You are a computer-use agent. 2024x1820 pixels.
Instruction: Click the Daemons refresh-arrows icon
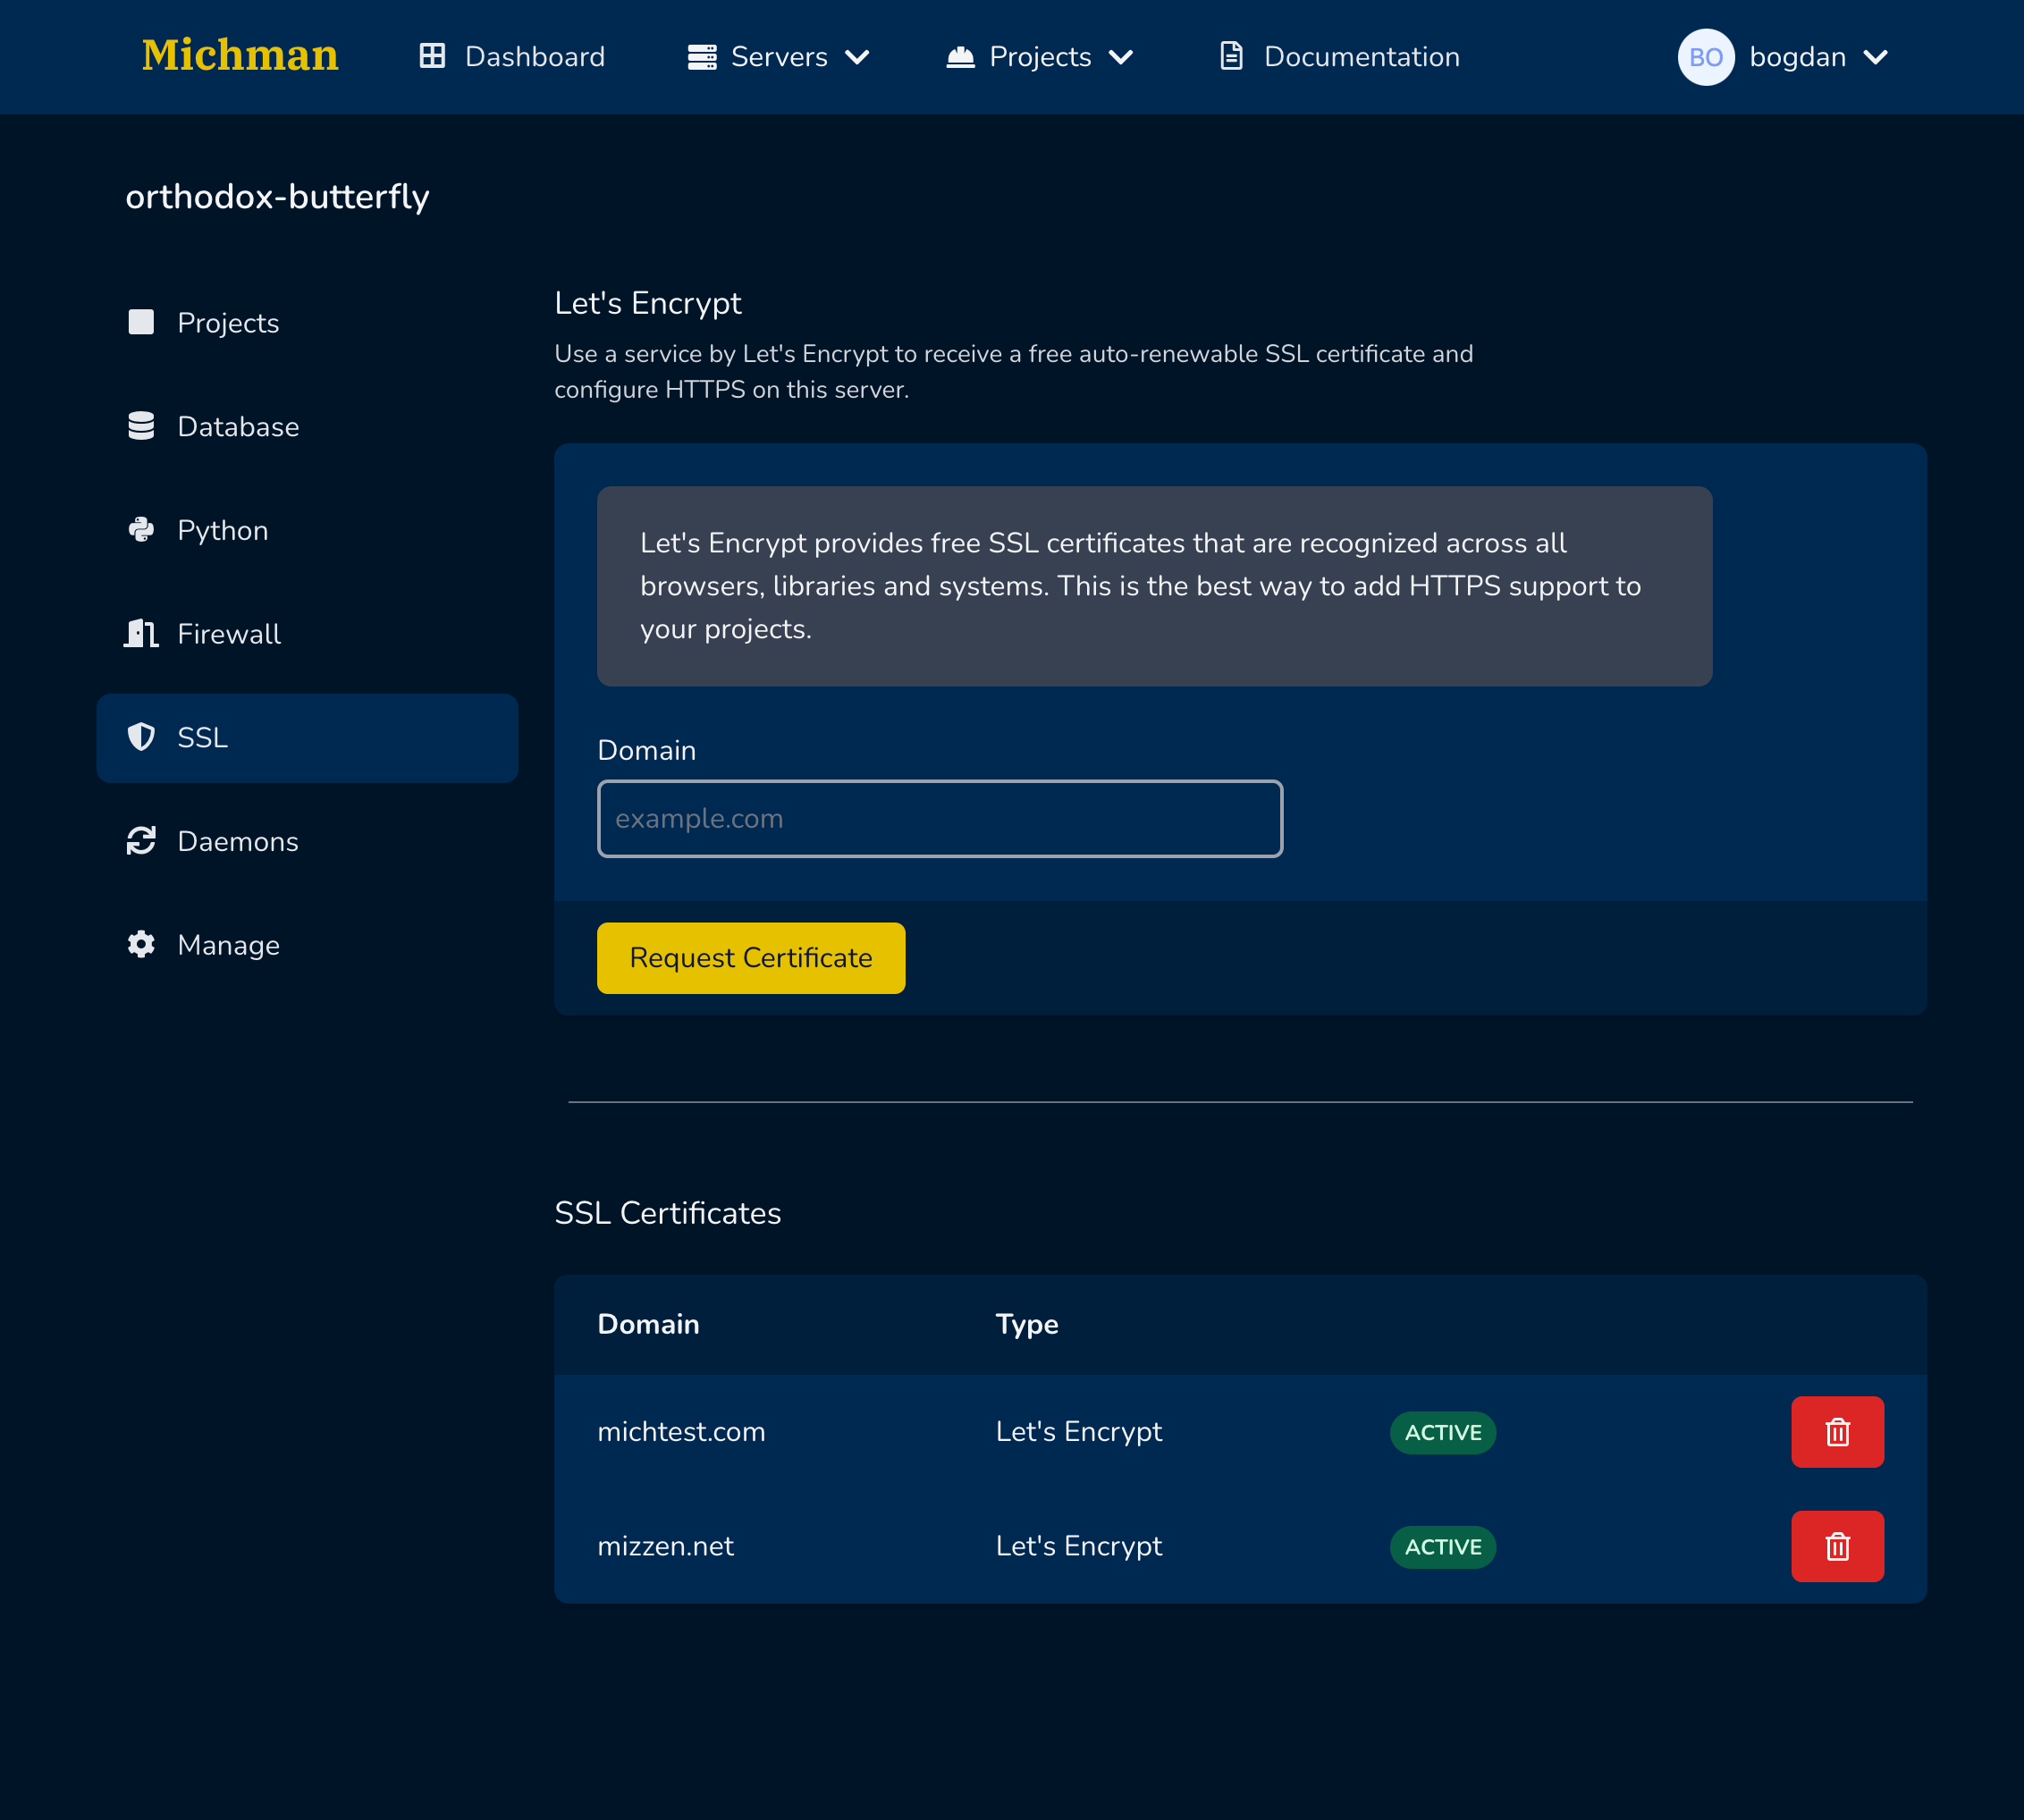141,841
